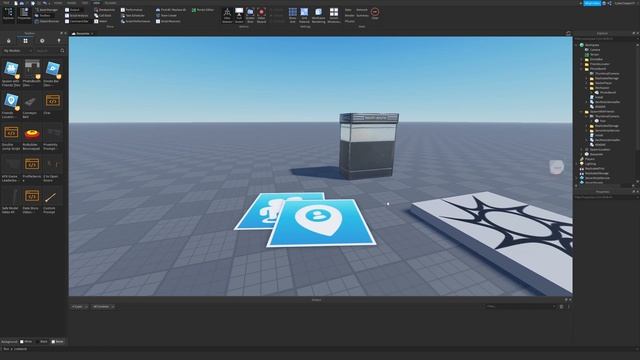Click the Toolbox ribbon item
This screenshot has width=640, height=360.
pos(43,16)
